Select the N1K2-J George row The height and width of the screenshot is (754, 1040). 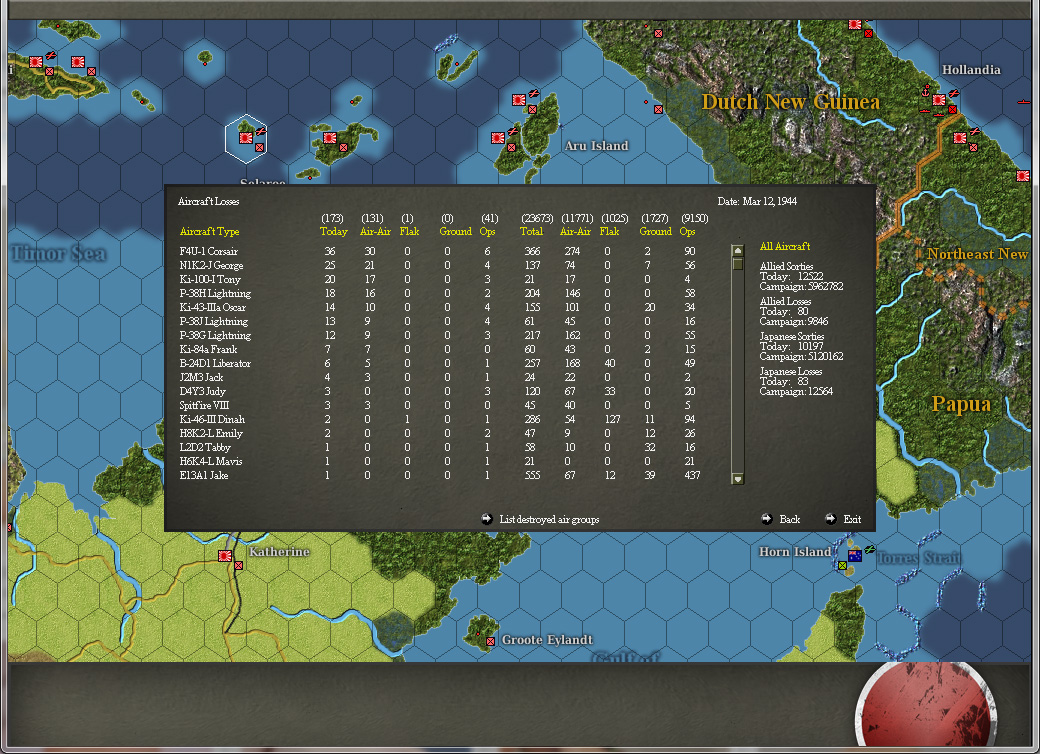(440, 265)
